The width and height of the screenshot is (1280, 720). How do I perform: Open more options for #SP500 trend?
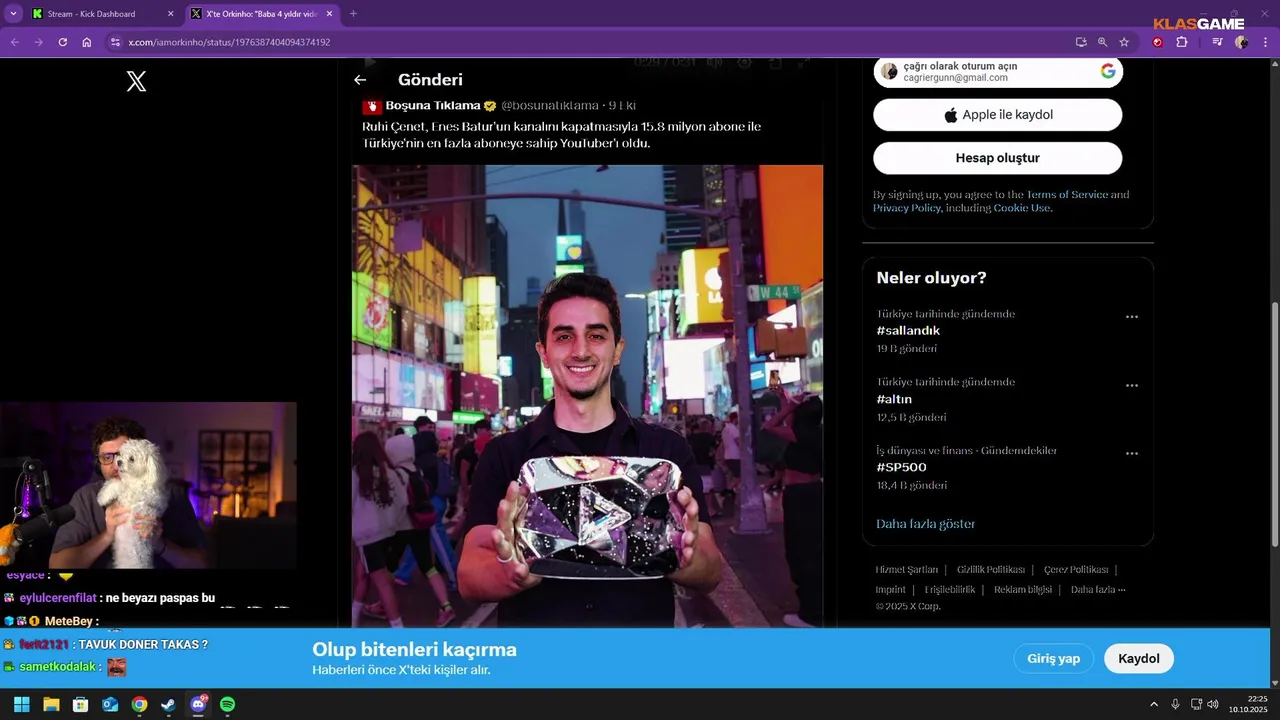(1132, 453)
